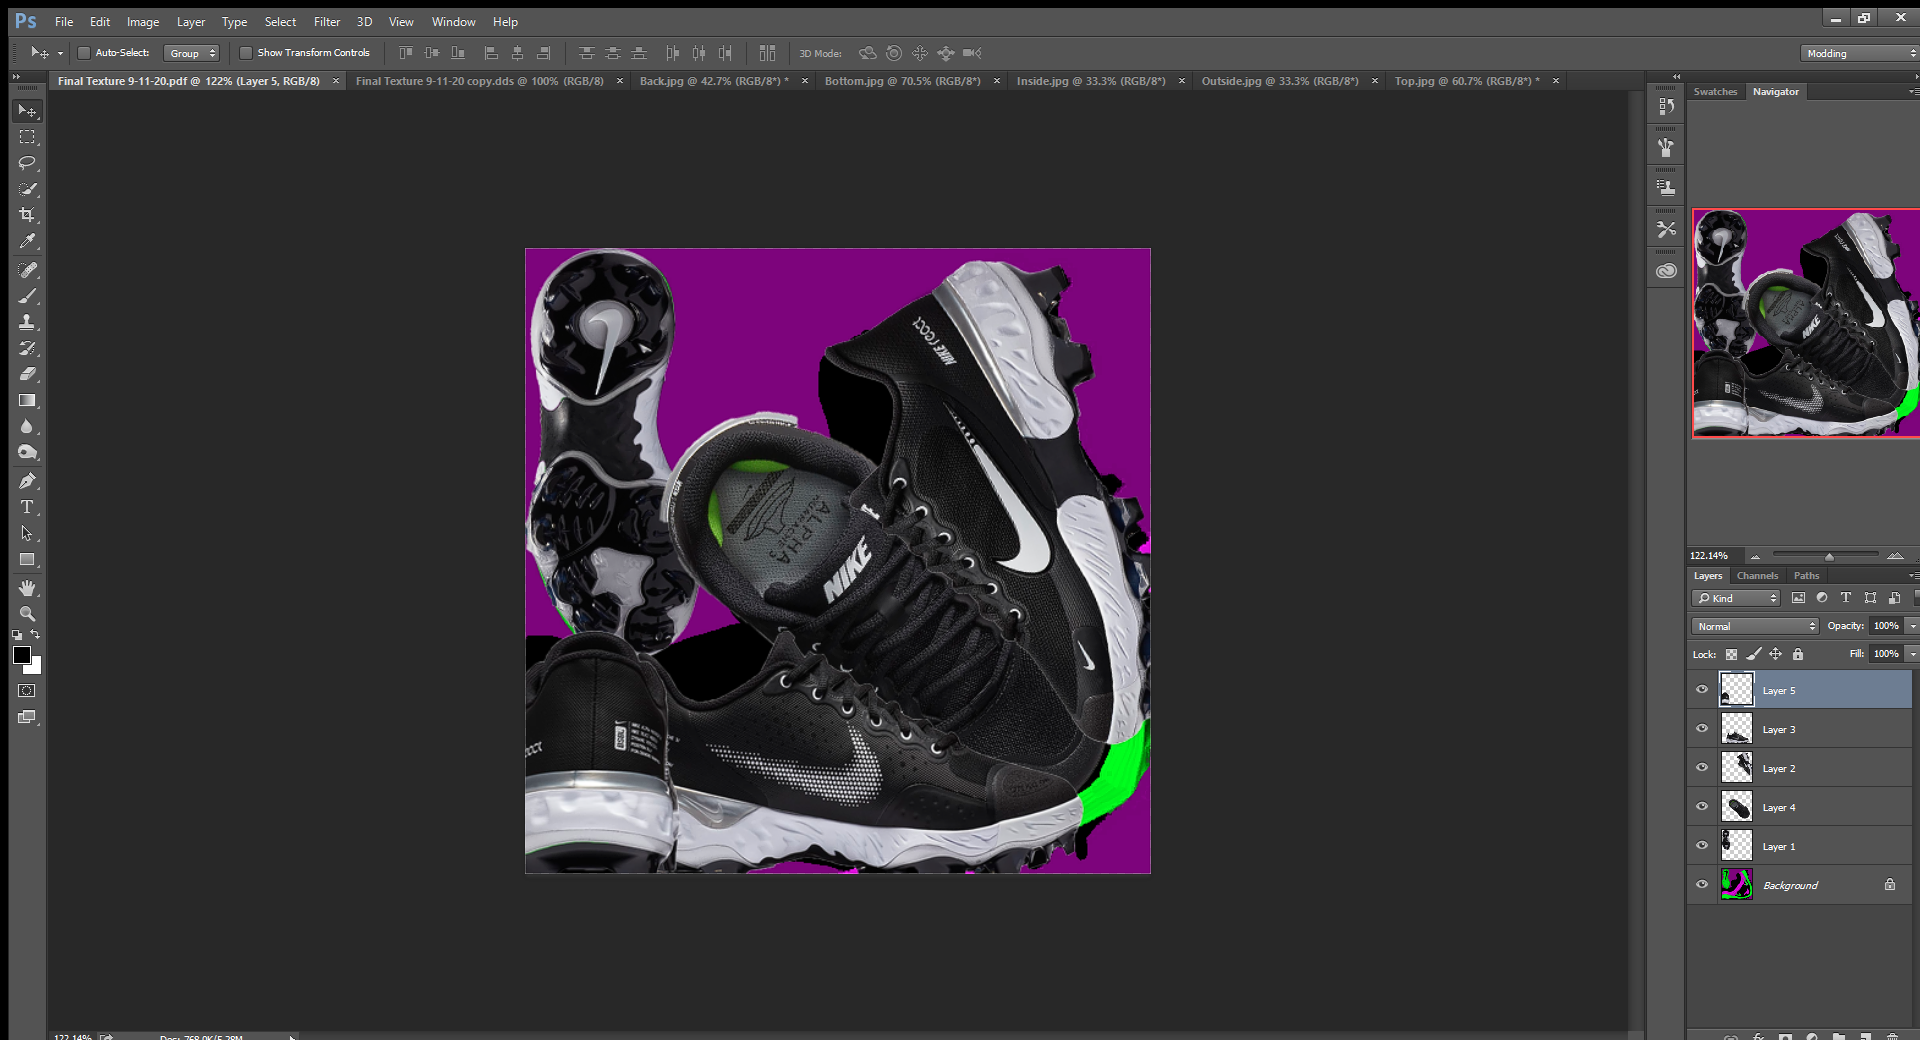Viewport: 1920px width, 1040px height.
Task: Hide Layer 4 visibility eye
Action: (x=1702, y=807)
